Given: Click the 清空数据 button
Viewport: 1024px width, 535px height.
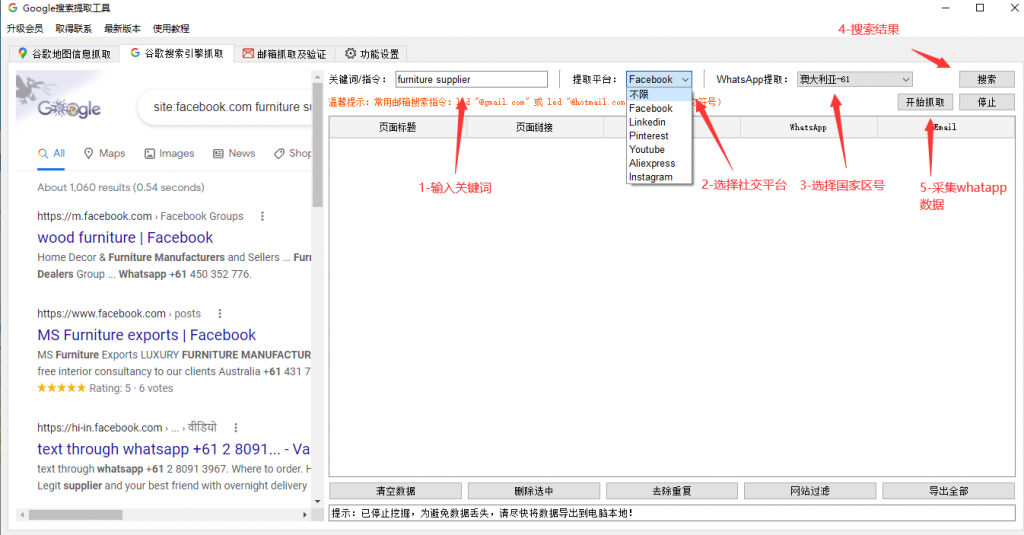Looking at the screenshot, I should pos(395,491).
